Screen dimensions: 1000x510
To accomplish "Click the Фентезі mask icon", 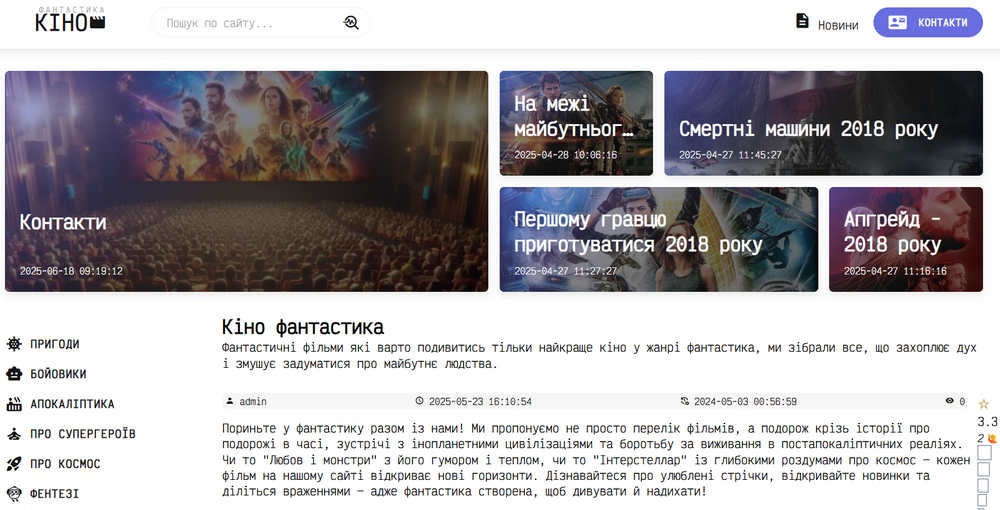I will tap(14, 493).
